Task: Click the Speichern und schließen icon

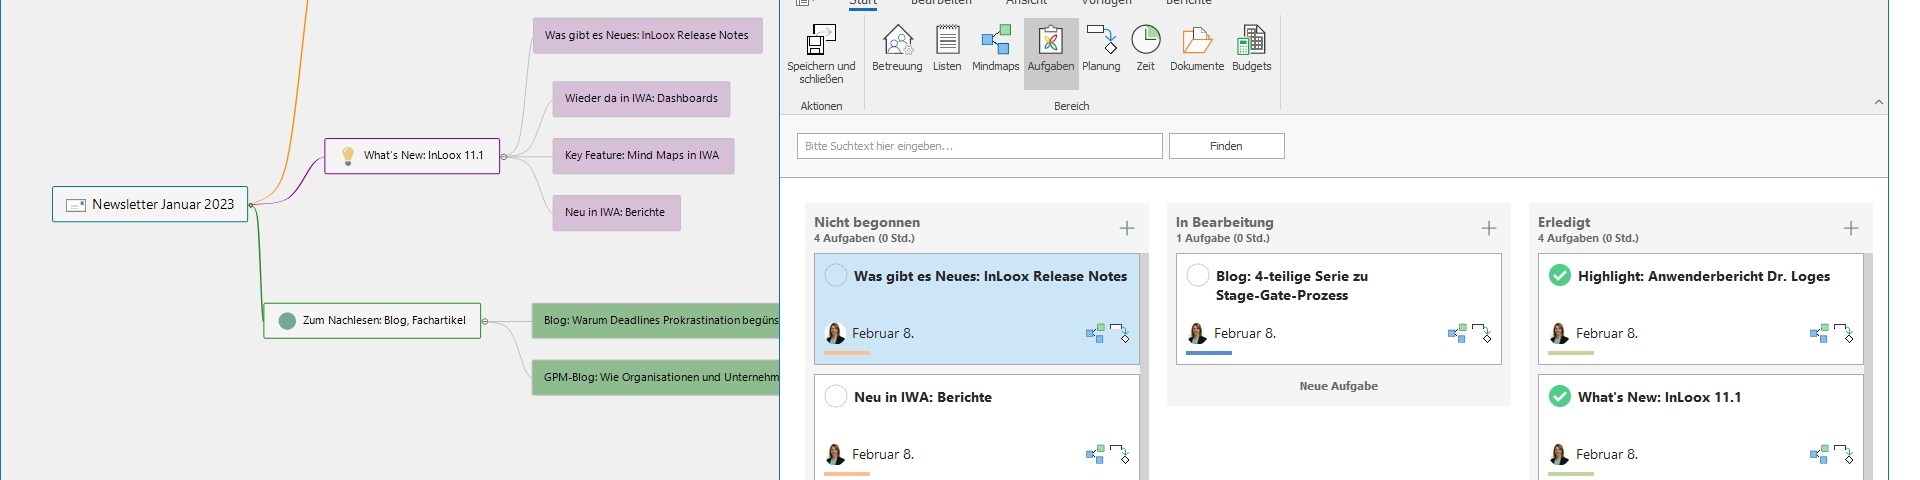Action: 821,41
